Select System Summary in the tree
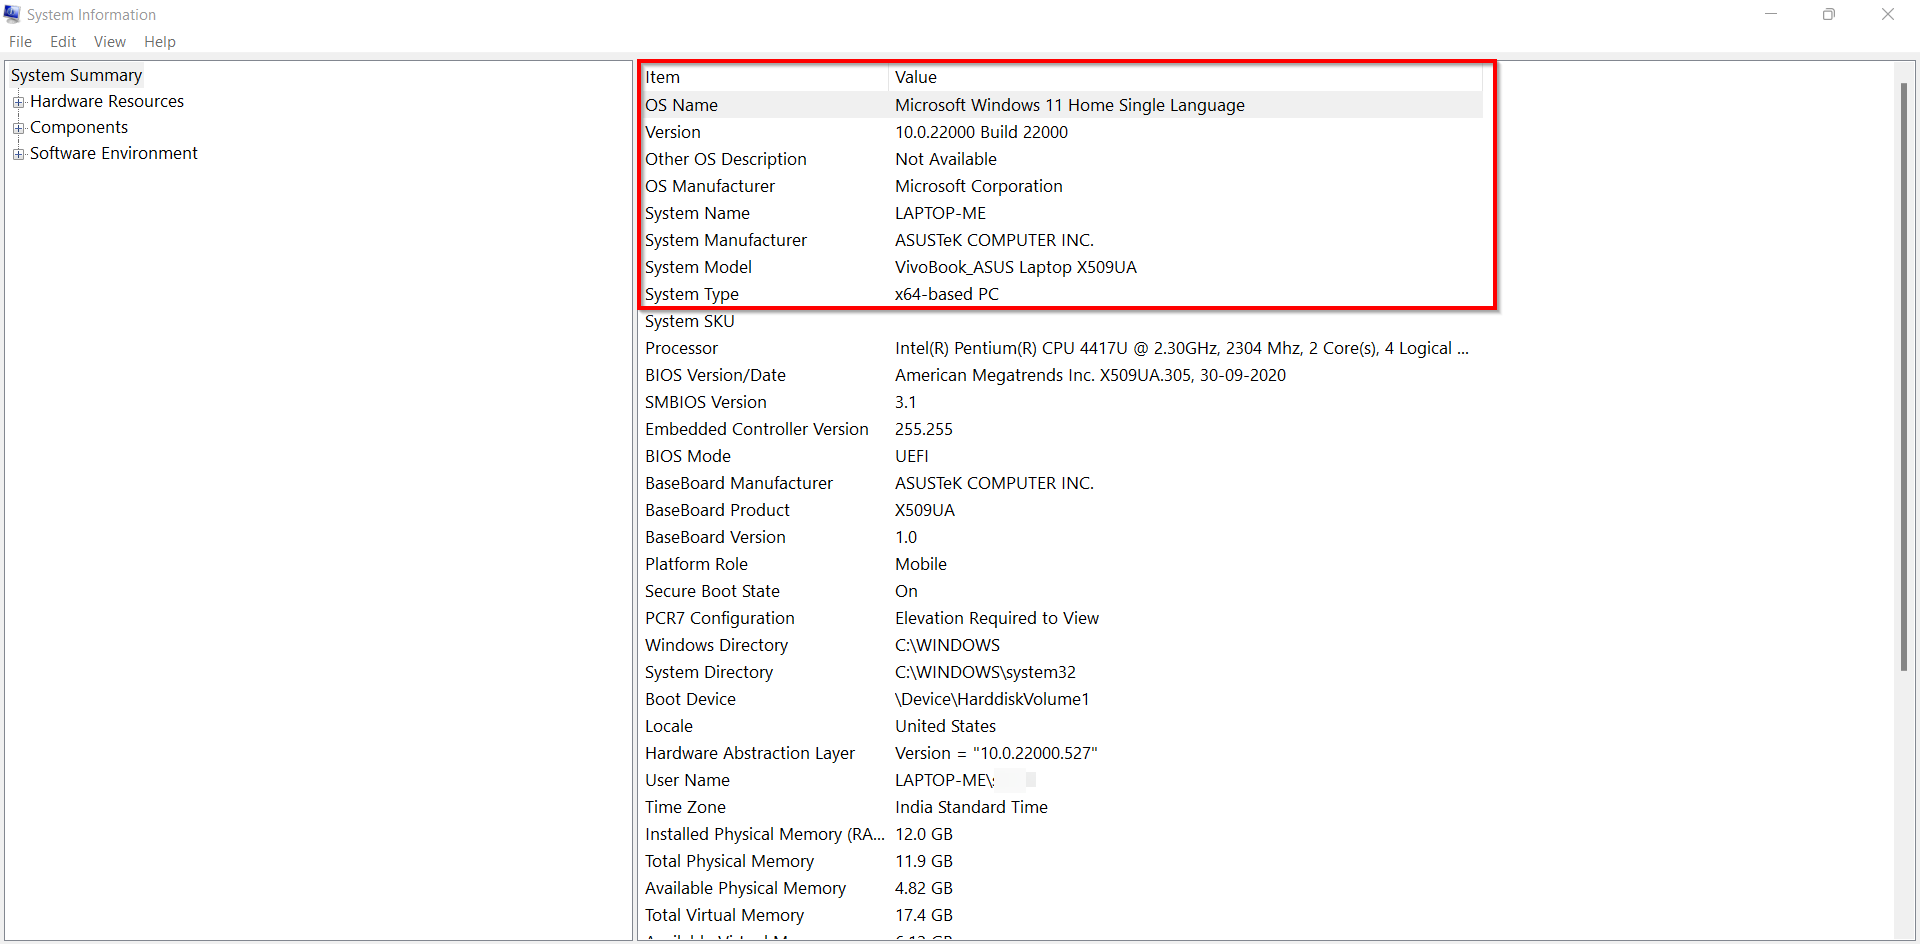 point(77,75)
